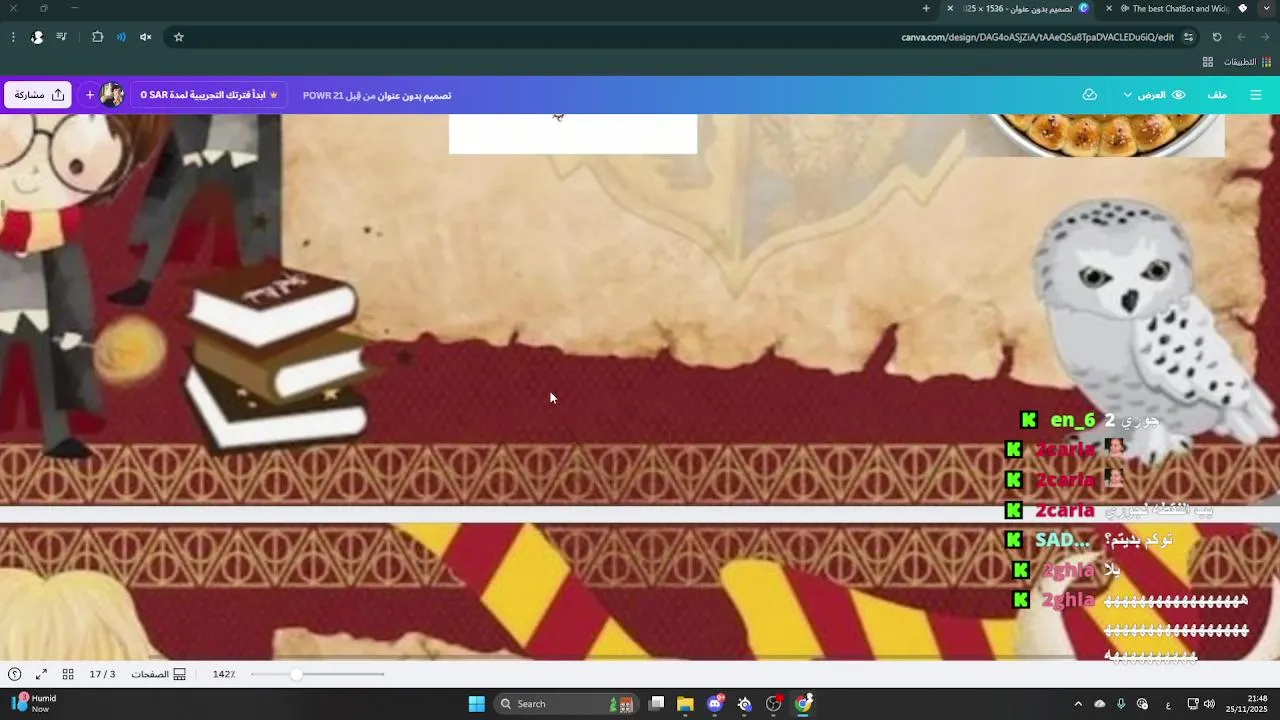1280x720 pixels.
Task: Open Task View on the taskbar
Action: [656, 704]
